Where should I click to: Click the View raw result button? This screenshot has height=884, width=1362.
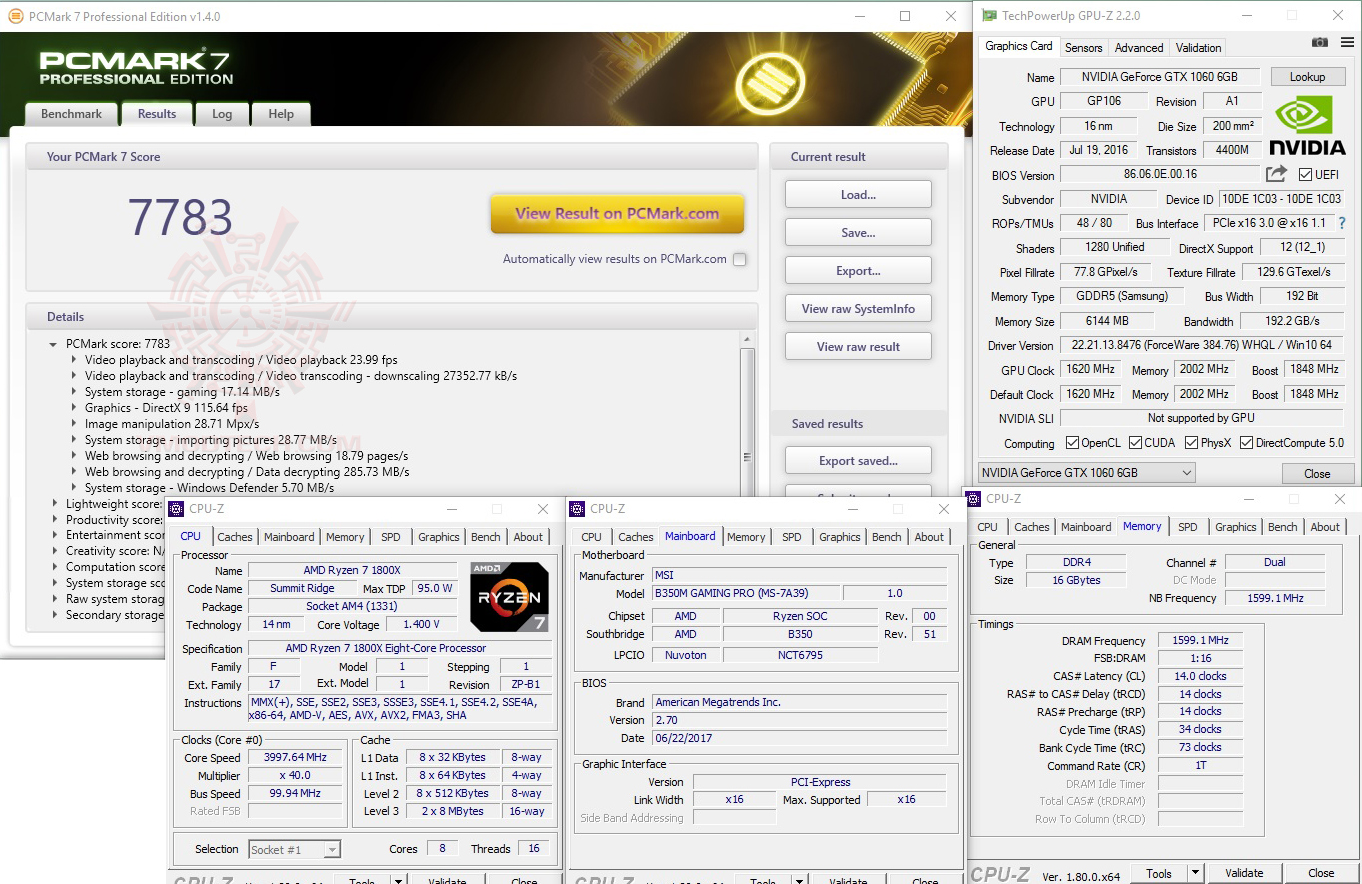858,347
